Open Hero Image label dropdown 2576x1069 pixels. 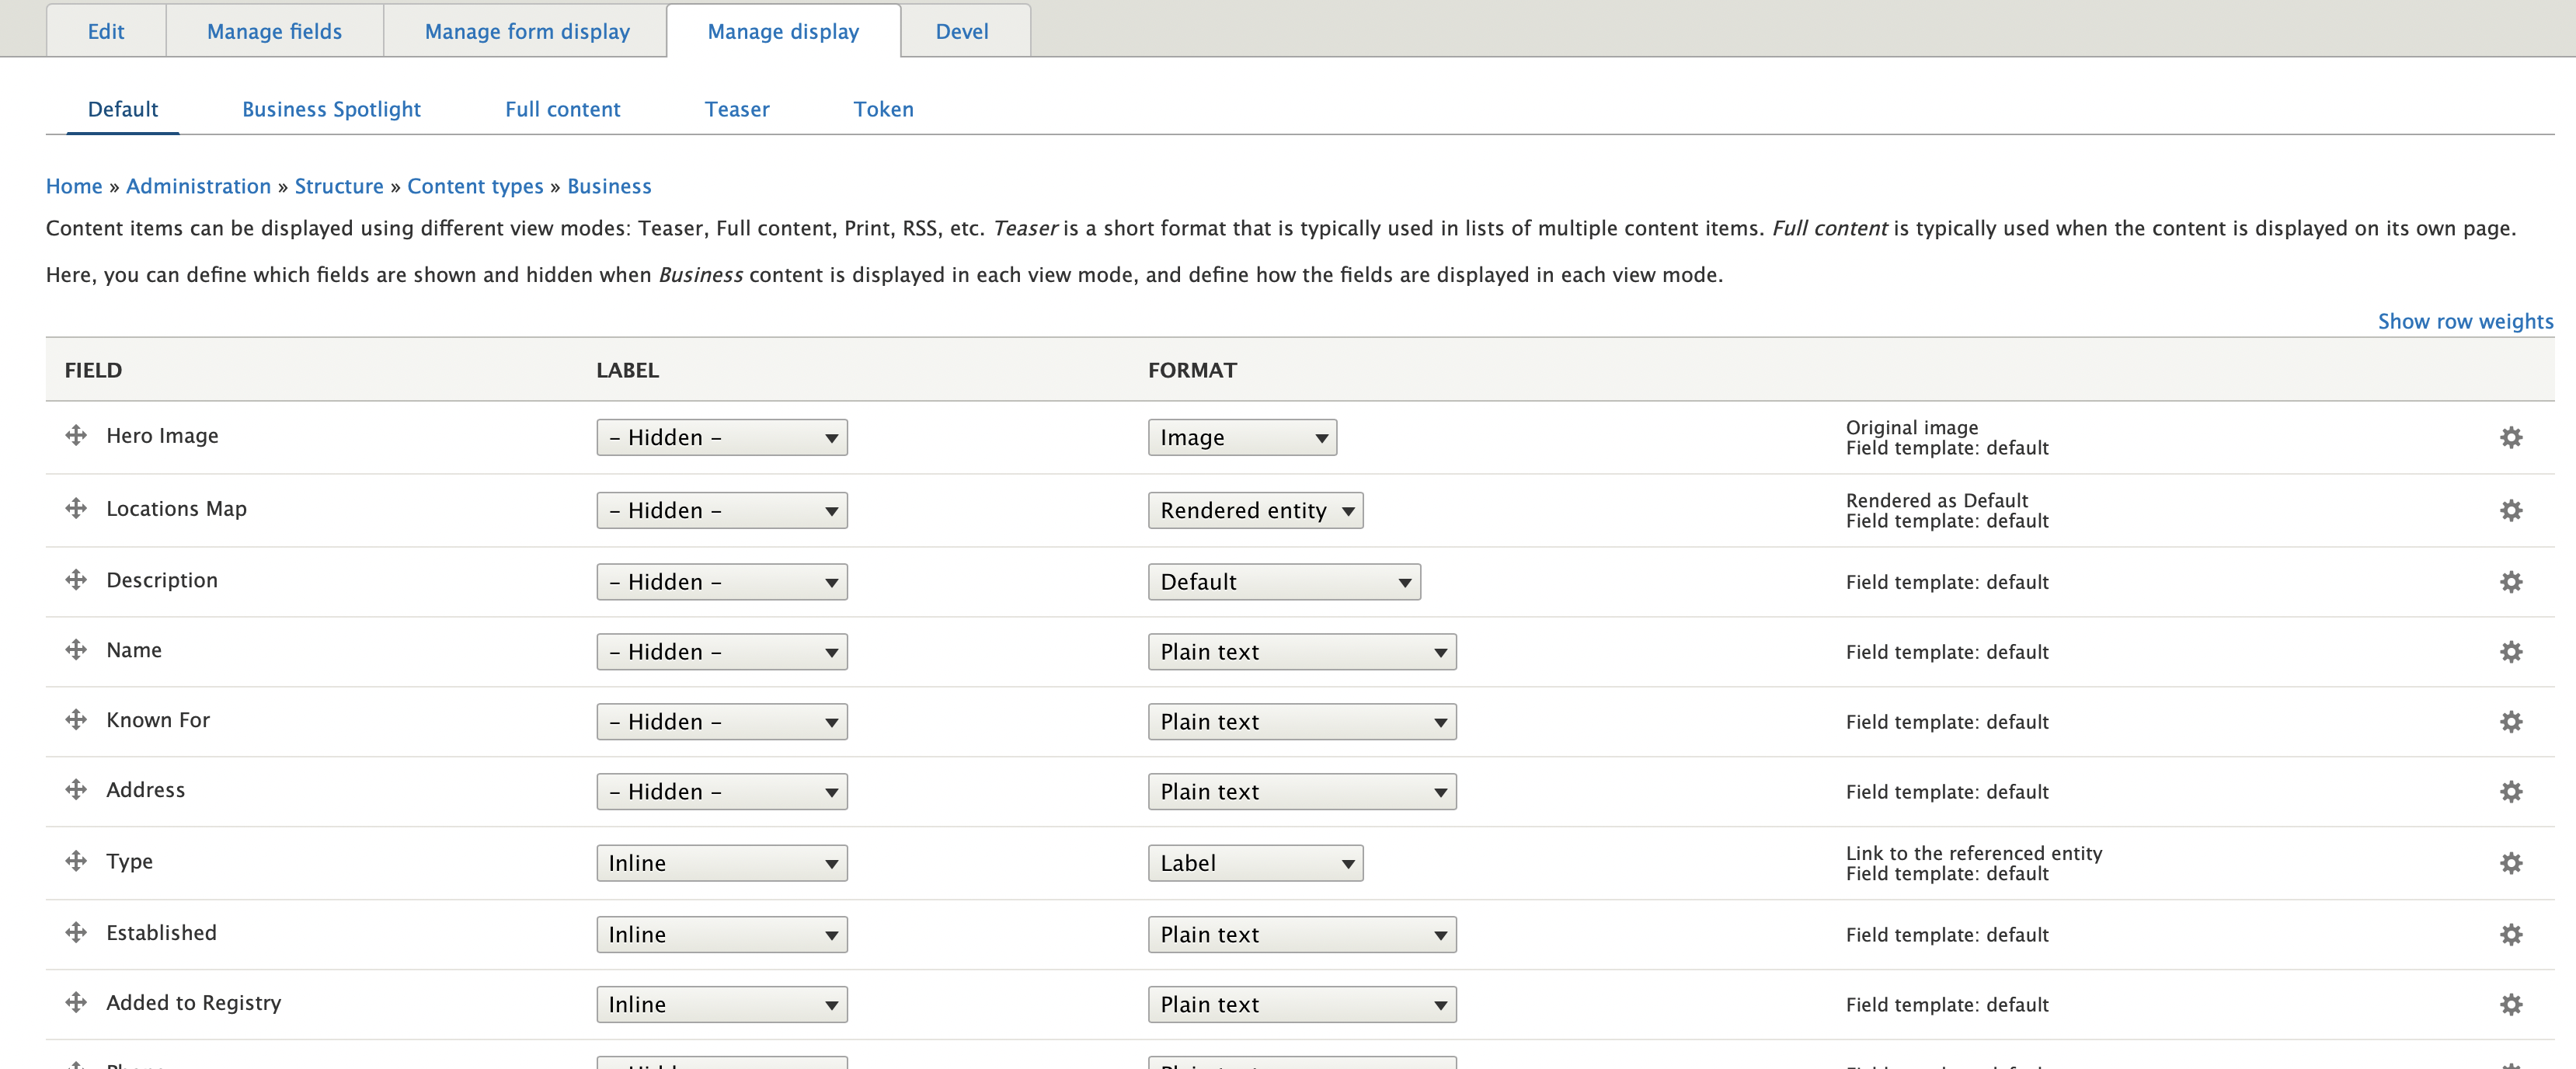[721, 437]
